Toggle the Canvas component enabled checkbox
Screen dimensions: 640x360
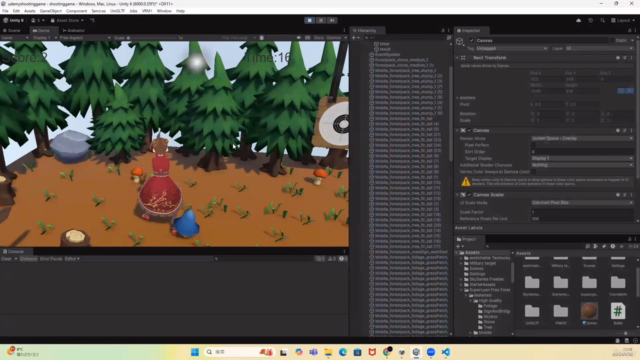click(469, 131)
